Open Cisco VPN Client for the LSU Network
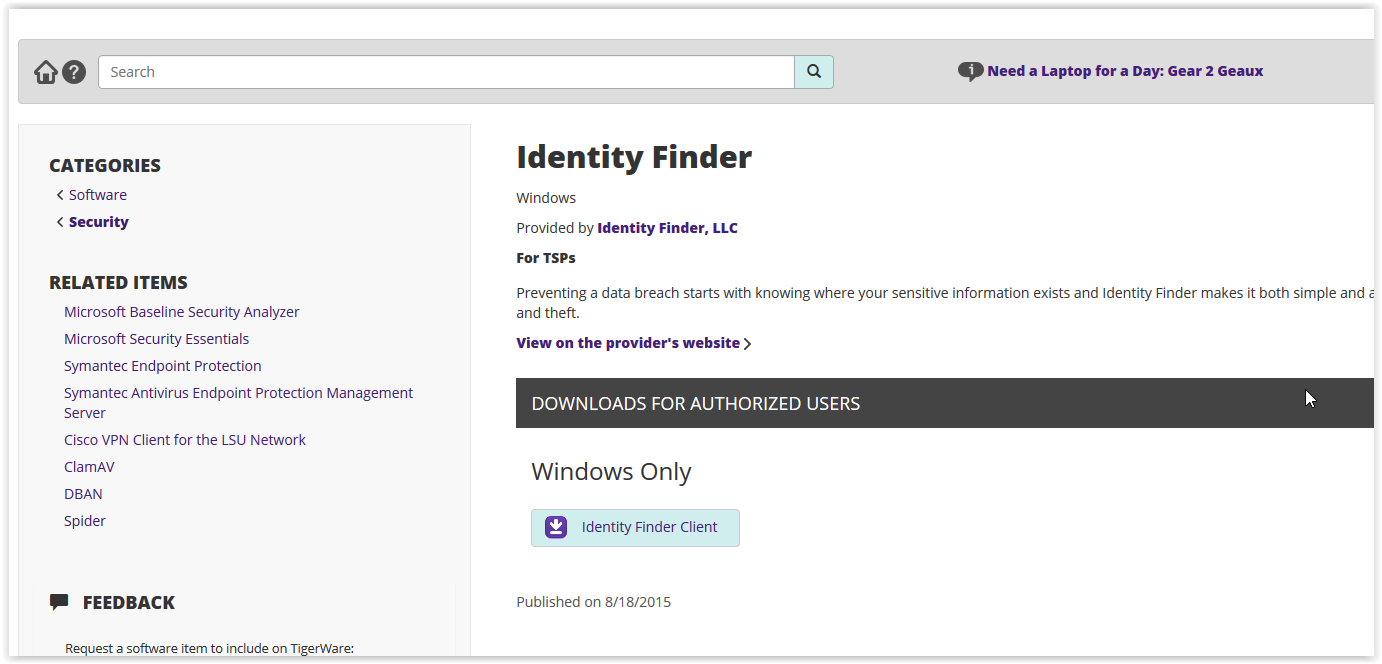The width and height of the screenshot is (1382, 664). (185, 440)
